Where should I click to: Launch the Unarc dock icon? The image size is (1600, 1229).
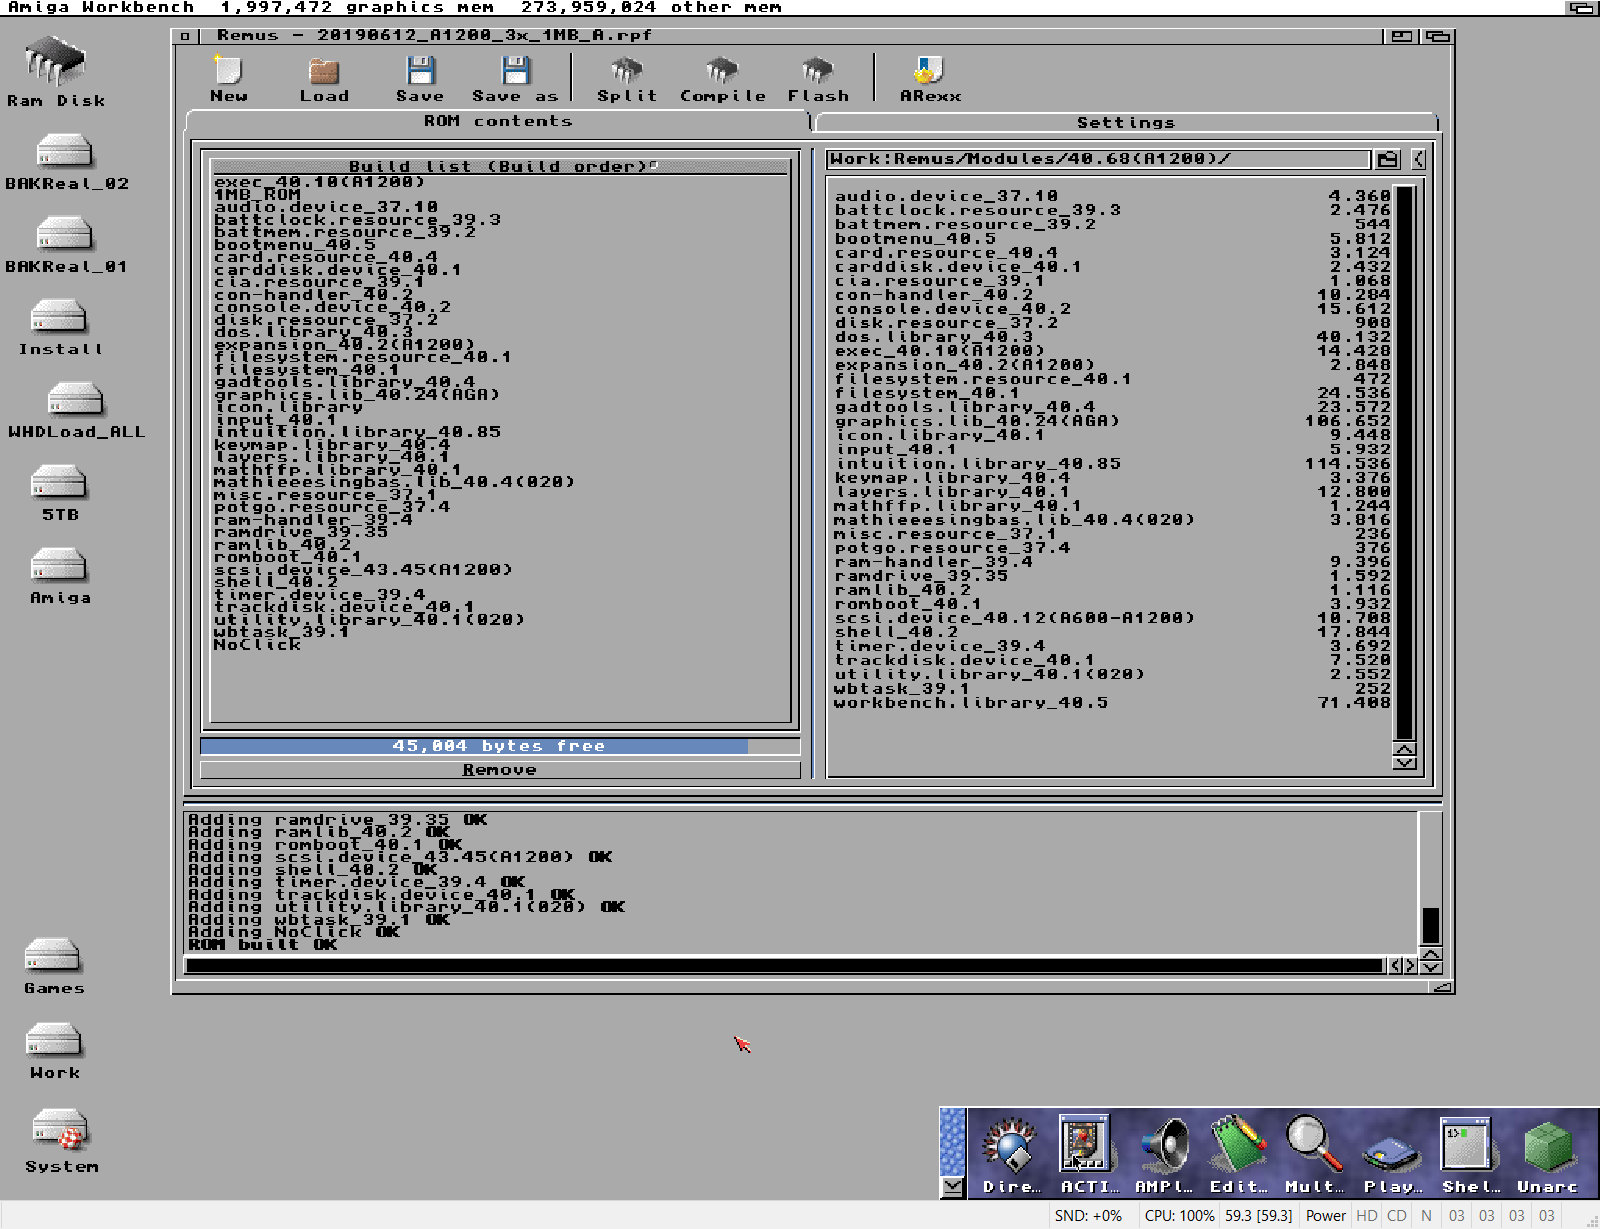(1548, 1146)
